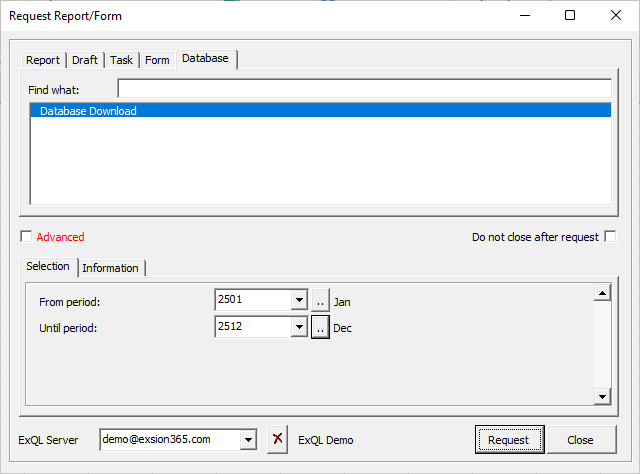Select the Database tab
This screenshot has height=474, width=640.
[205, 59]
